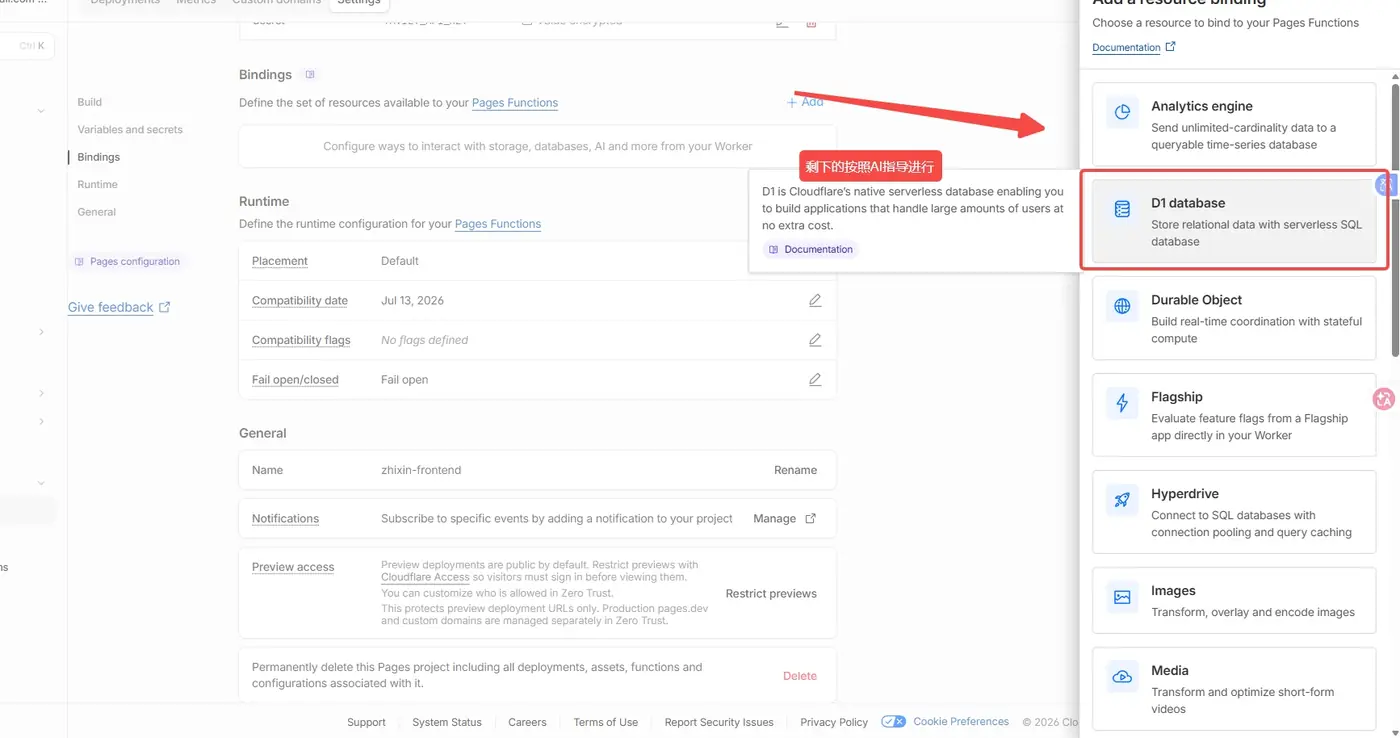Pick the Durable Object globe icon
Viewport: 1400px width, 738px height.
(1122, 306)
